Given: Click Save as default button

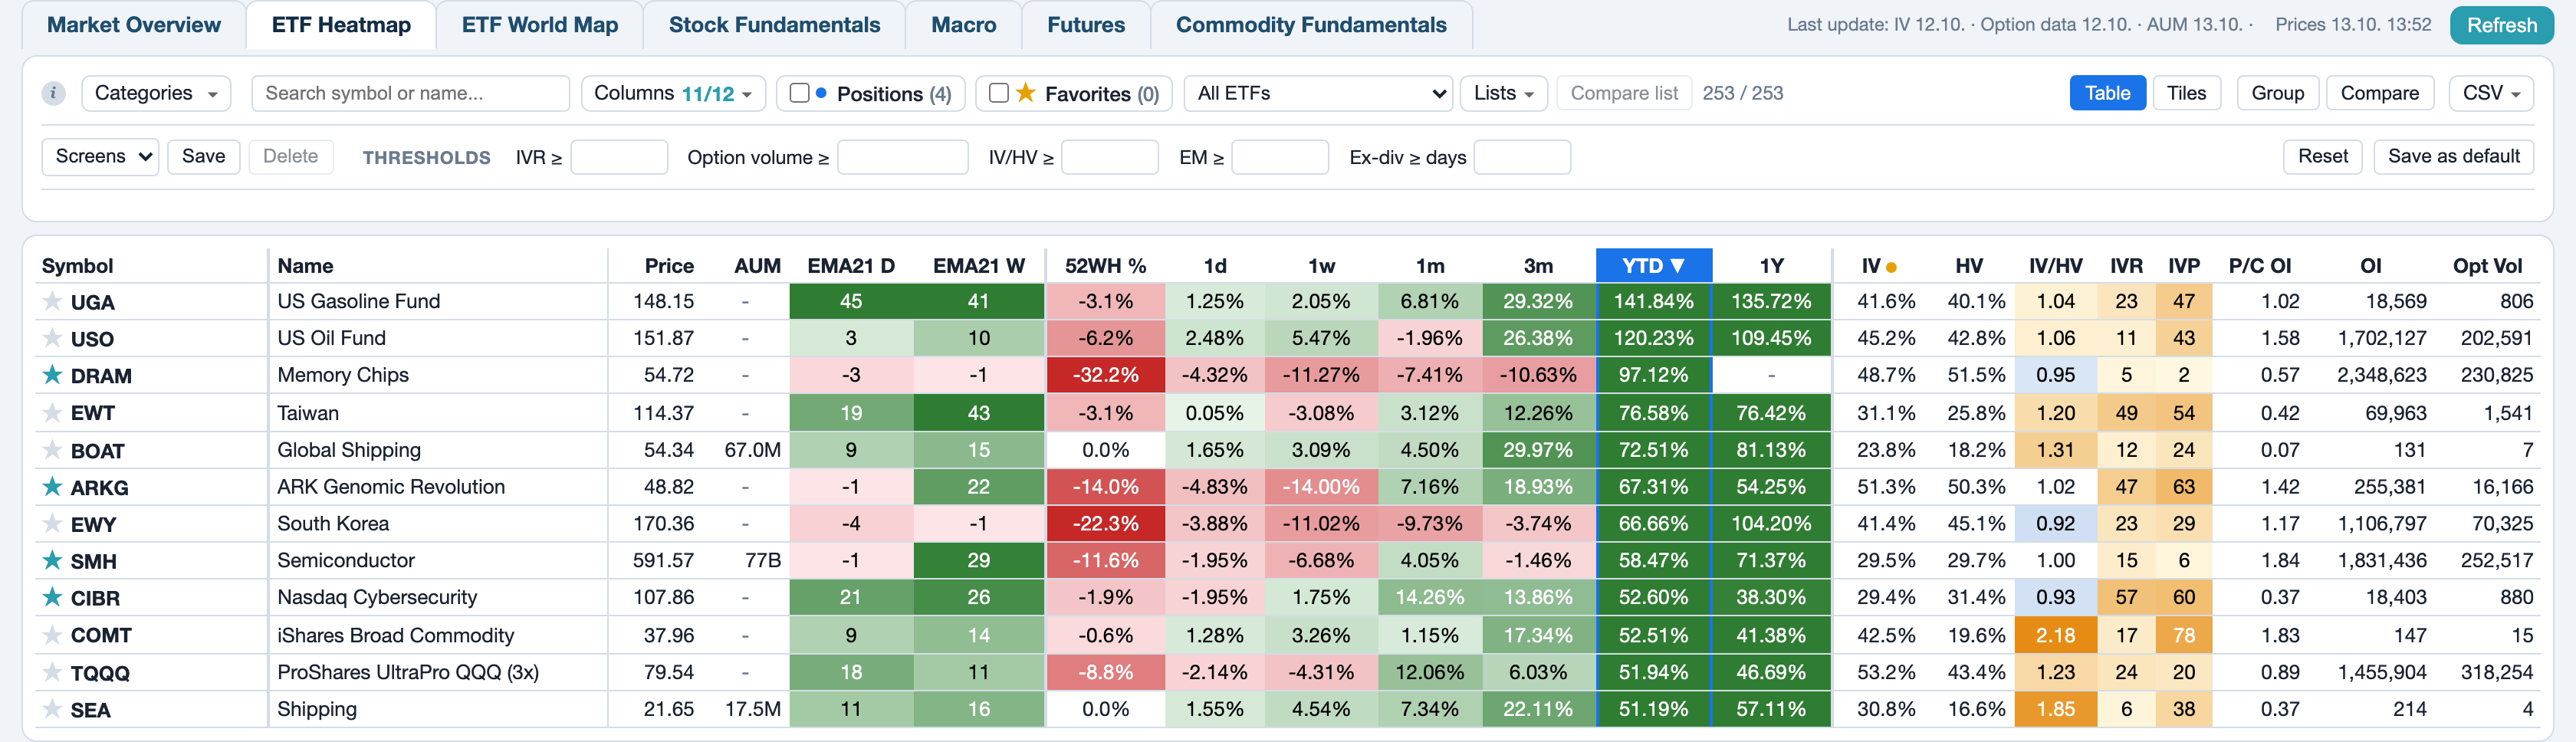Looking at the screenshot, I should pyautogui.click(x=2453, y=156).
